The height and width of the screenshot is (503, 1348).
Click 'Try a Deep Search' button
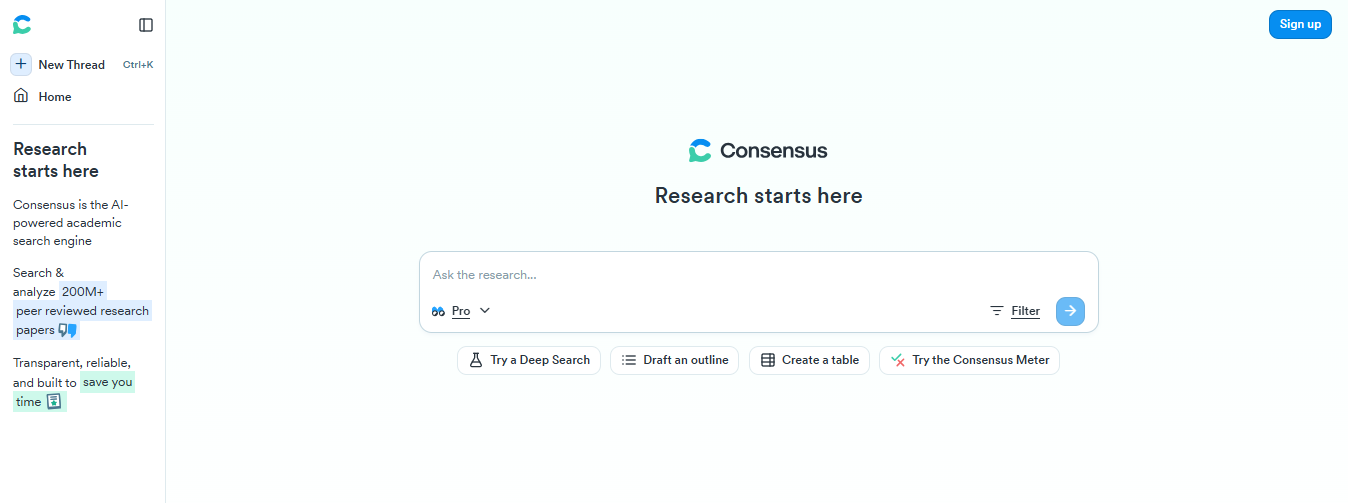pos(529,360)
